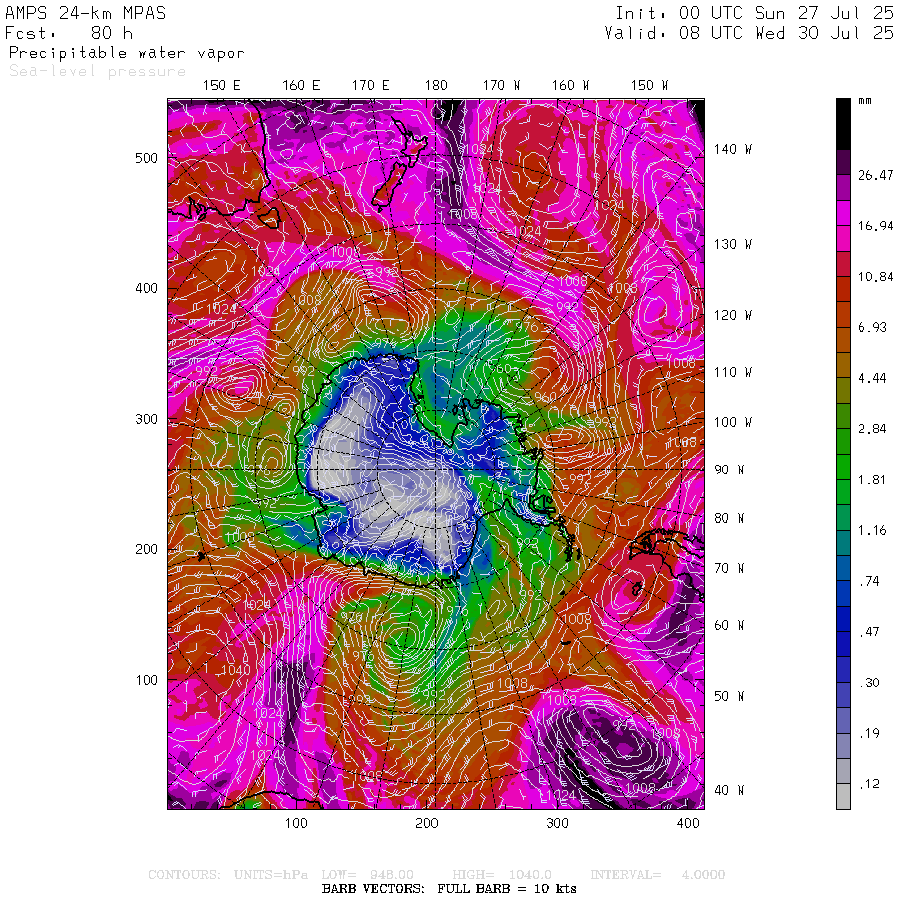Click the "BARB VECTORS: FULL BARB = 10 kts" caption
900x900 pixels.
click(x=449, y=889)
